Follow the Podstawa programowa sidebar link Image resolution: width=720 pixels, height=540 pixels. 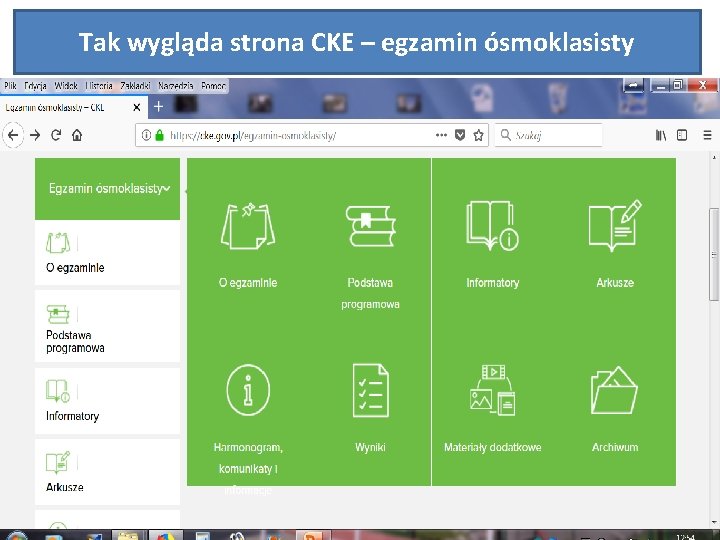75,341
